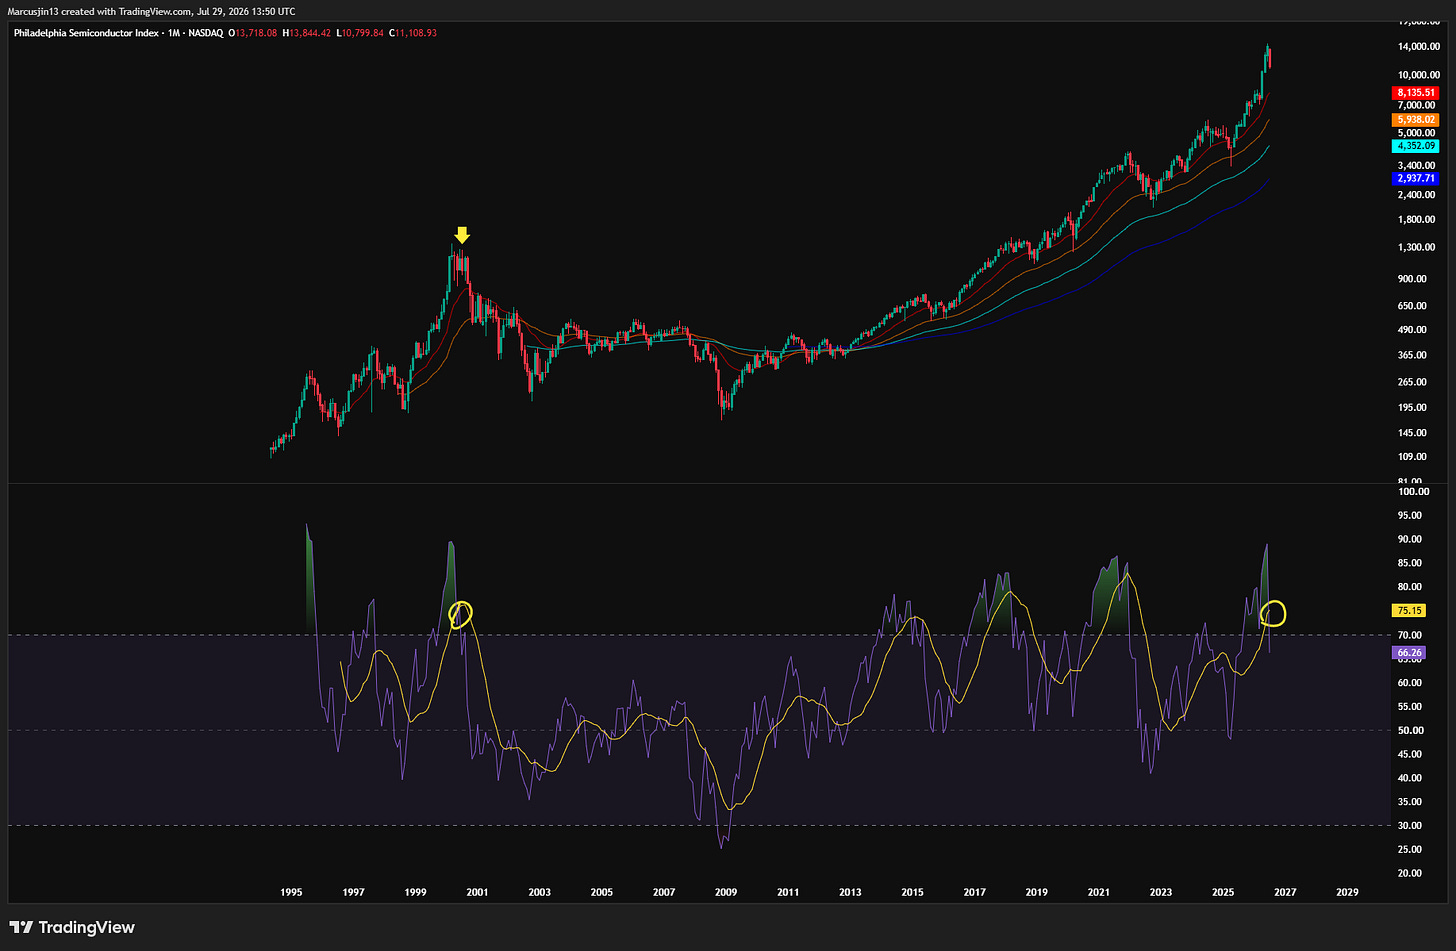The image size is (1456, 951).
Task: Click the 40.00 RSI axis tick
Action: (x=1410, y=778)
